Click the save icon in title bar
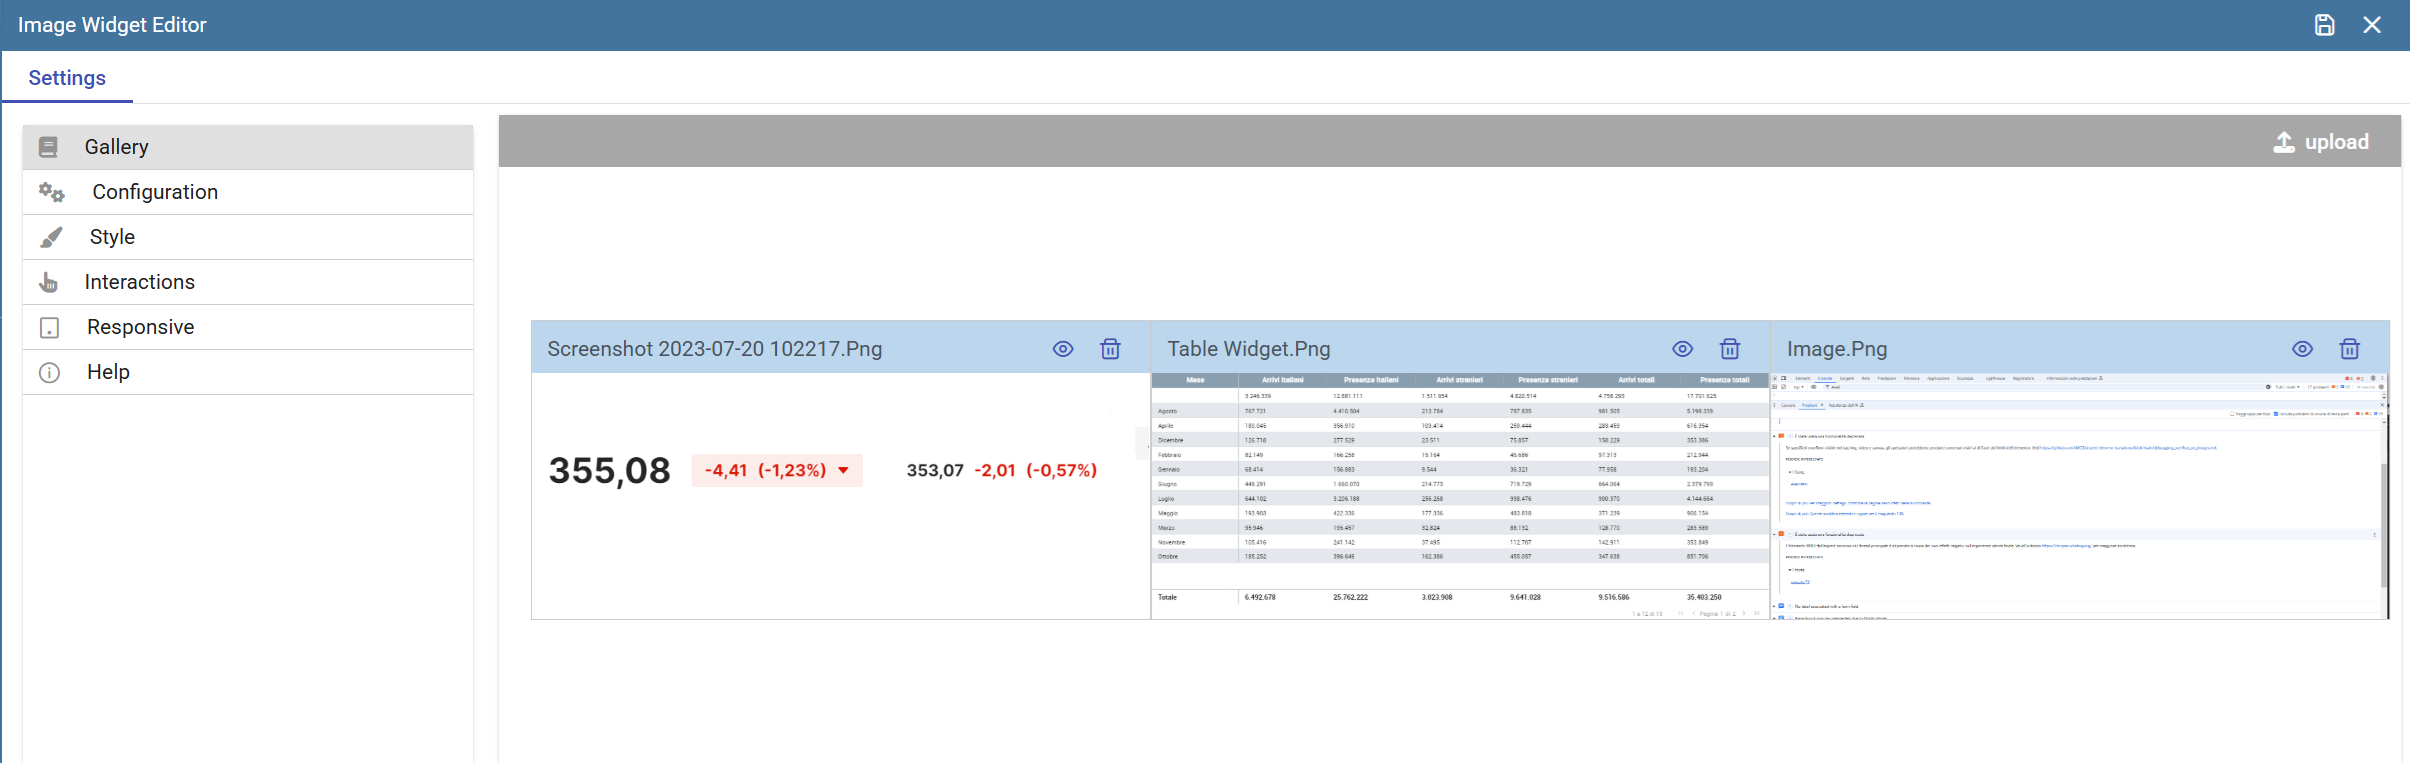 pyautogui.click(x=2325, y=25)
